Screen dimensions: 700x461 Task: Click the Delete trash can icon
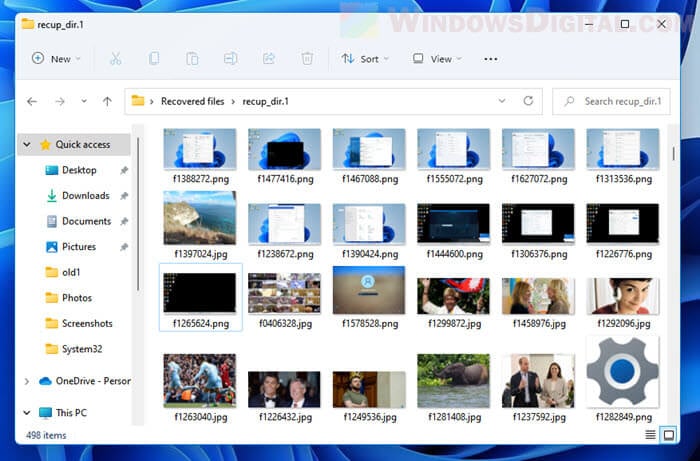pyautogui.click(x=307, y=58)
